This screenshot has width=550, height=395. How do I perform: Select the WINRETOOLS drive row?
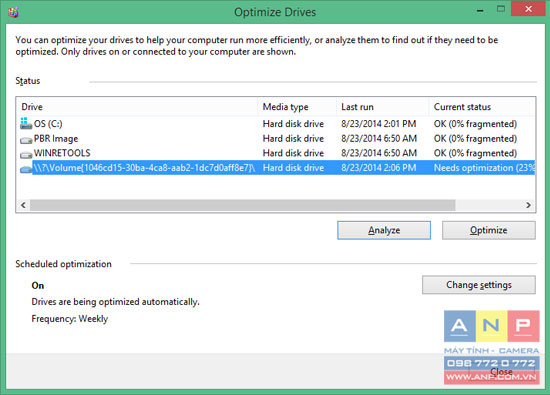pos(275,153)
